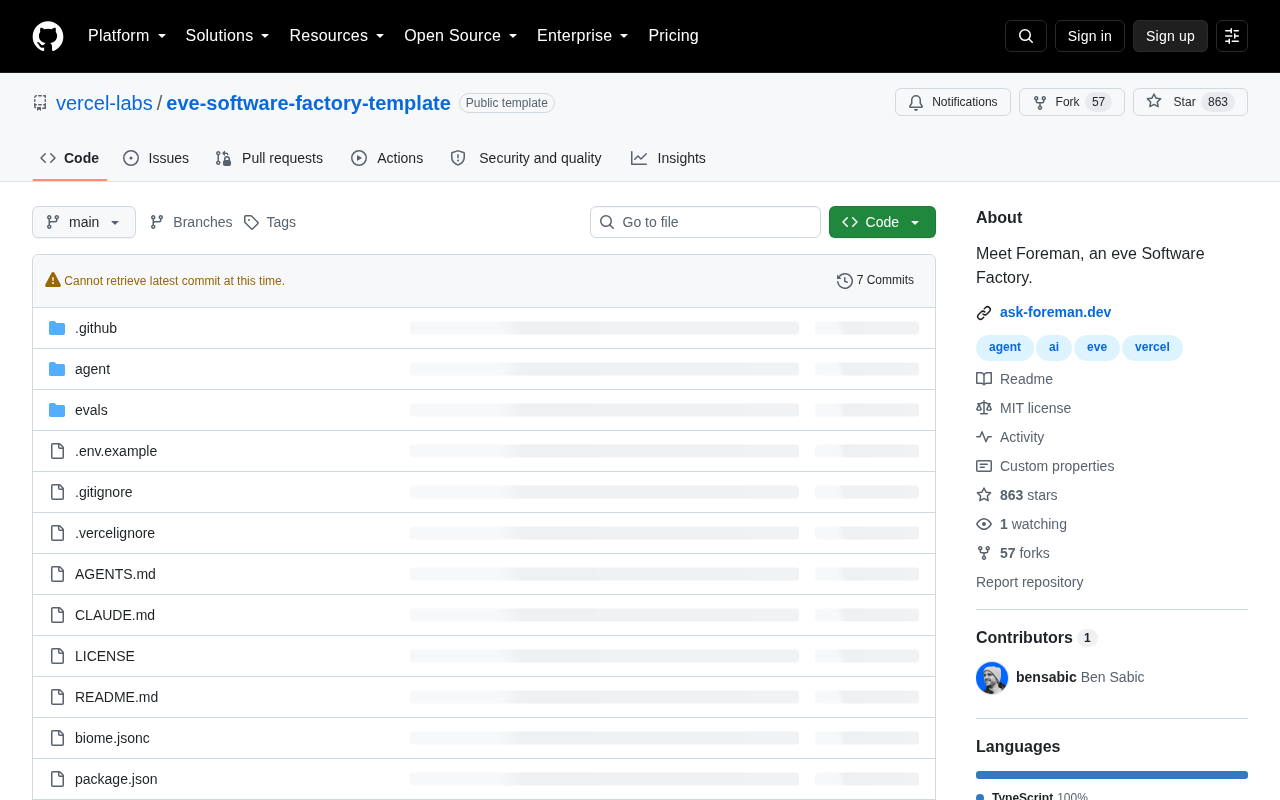
Task: Open the search magnifier button
Action: (x=1026, y=36)
